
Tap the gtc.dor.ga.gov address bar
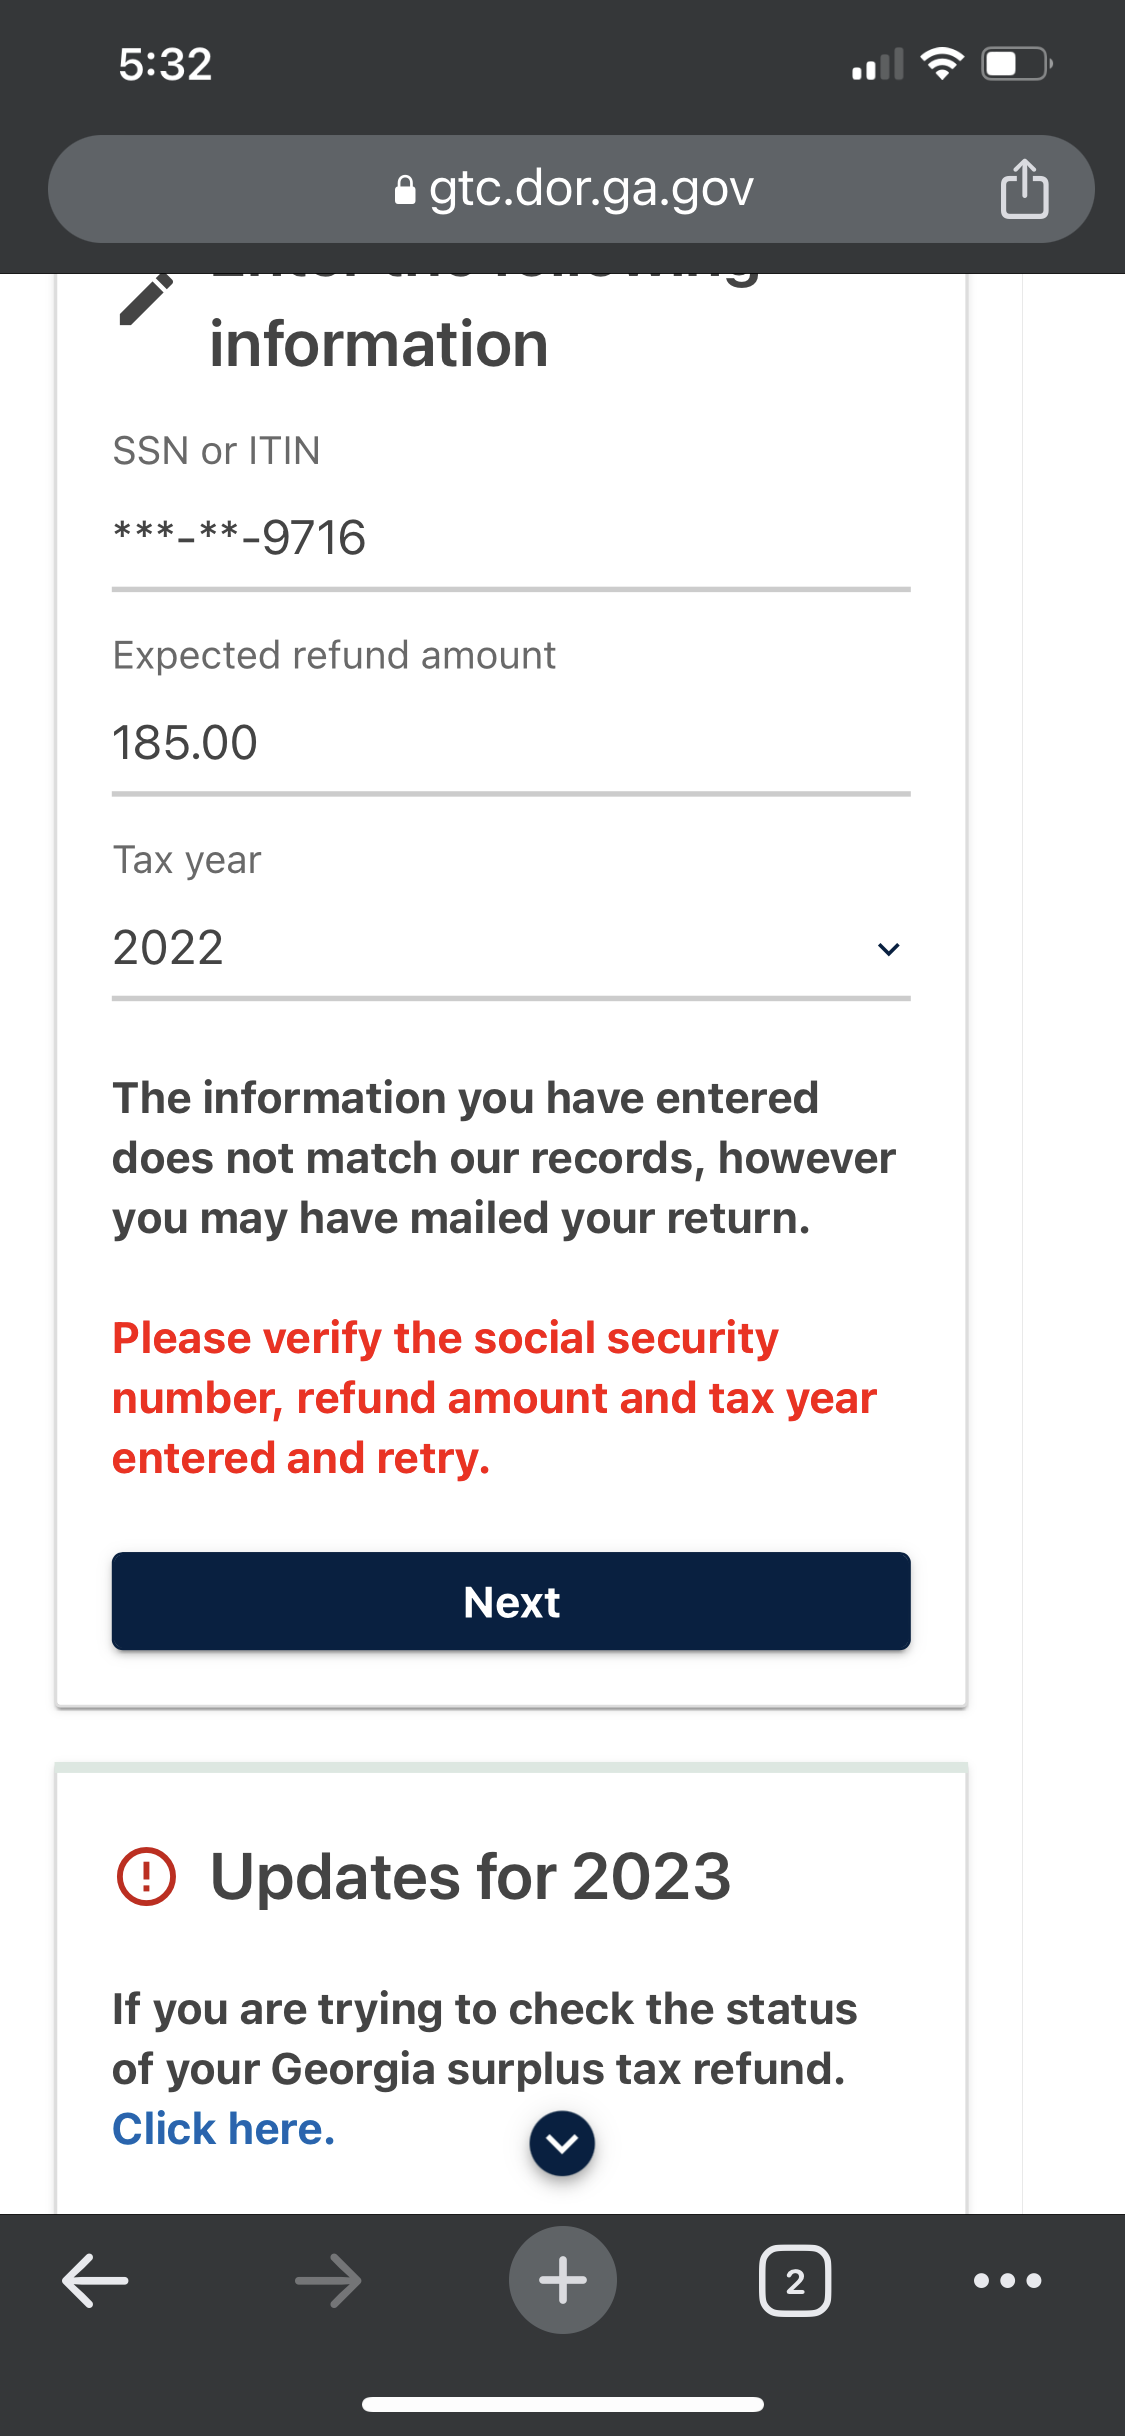coord(571,189)
